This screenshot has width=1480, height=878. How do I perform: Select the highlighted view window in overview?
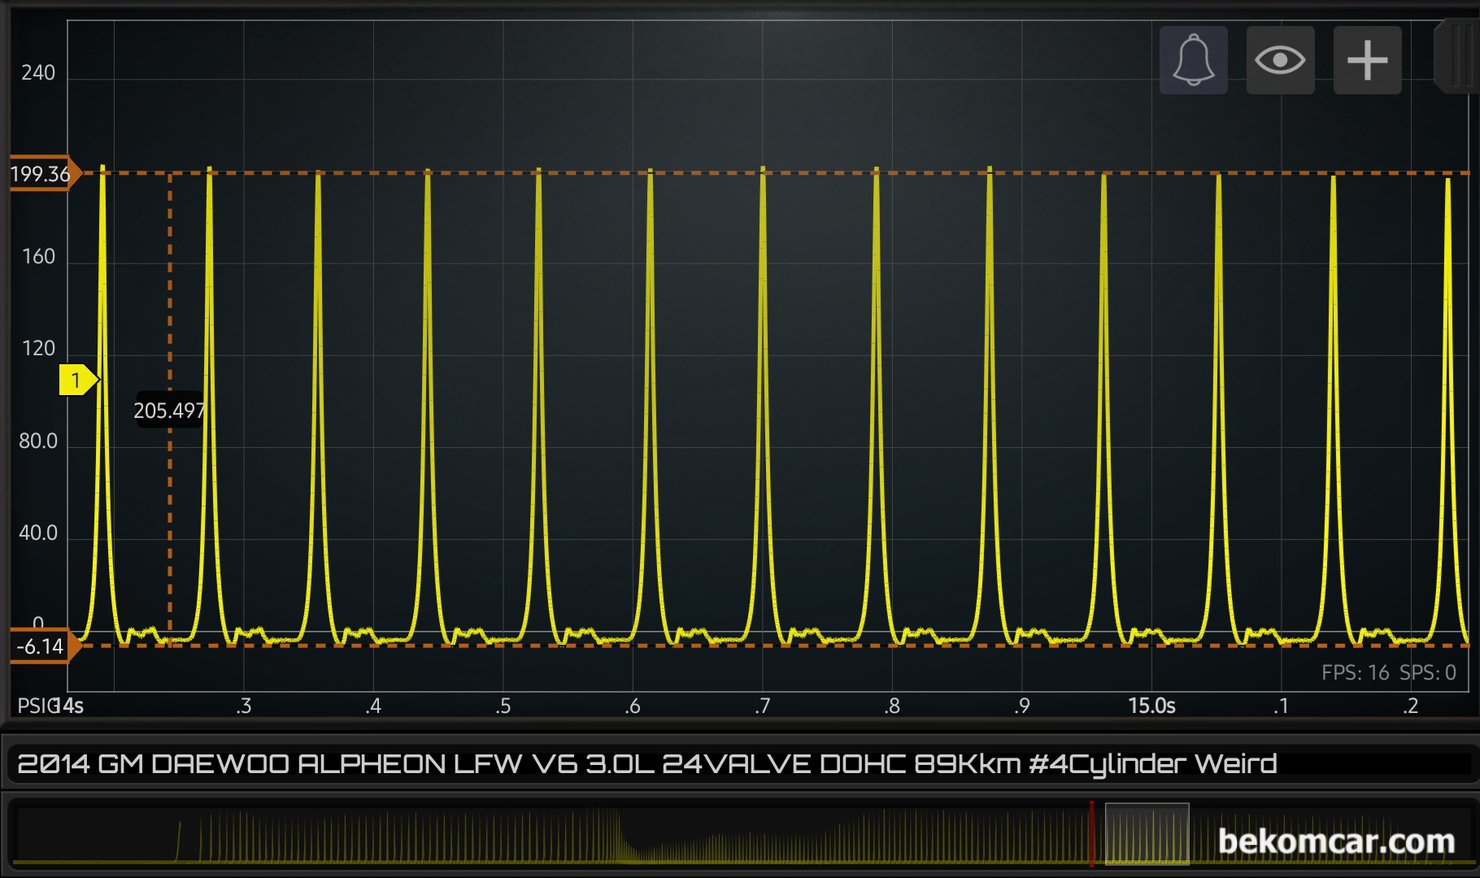[x=1146, y=833]
